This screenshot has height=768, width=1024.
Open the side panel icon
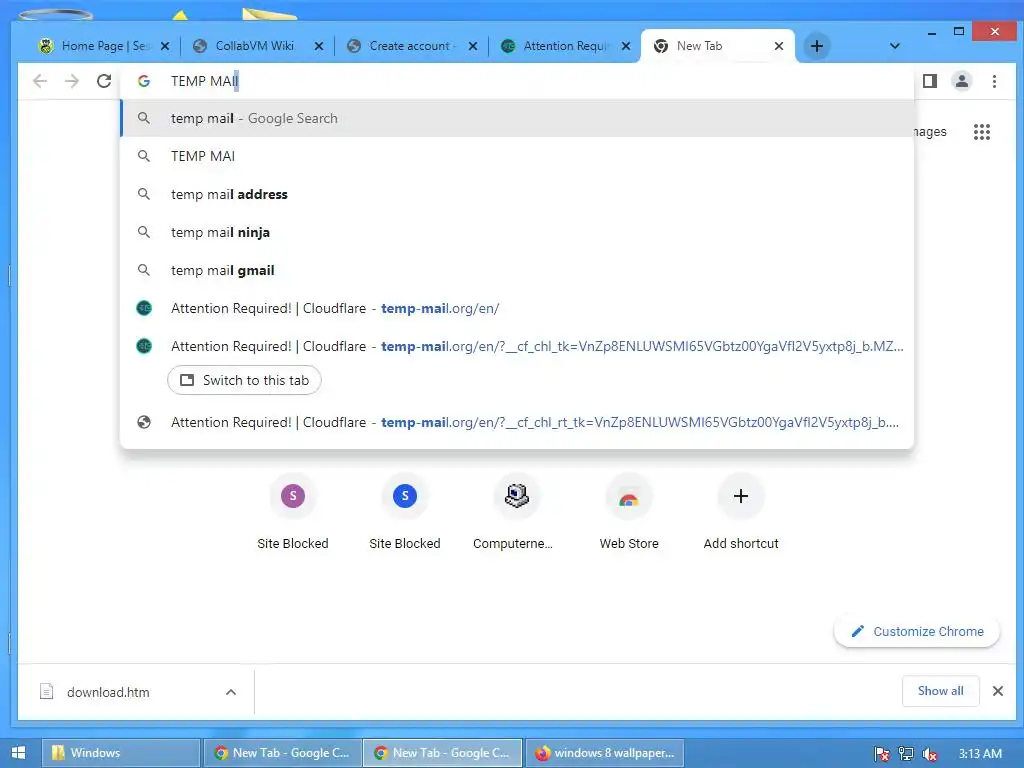(930, 81)
